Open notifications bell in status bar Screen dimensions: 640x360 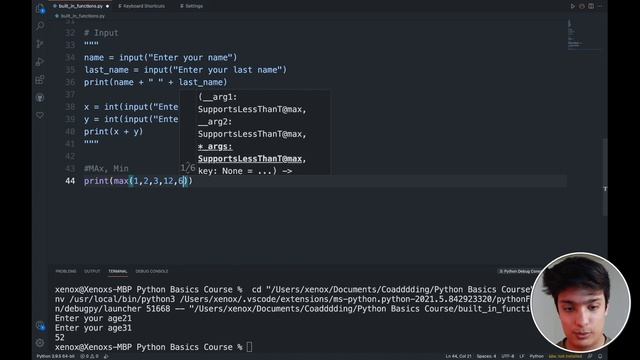[600, 356]
